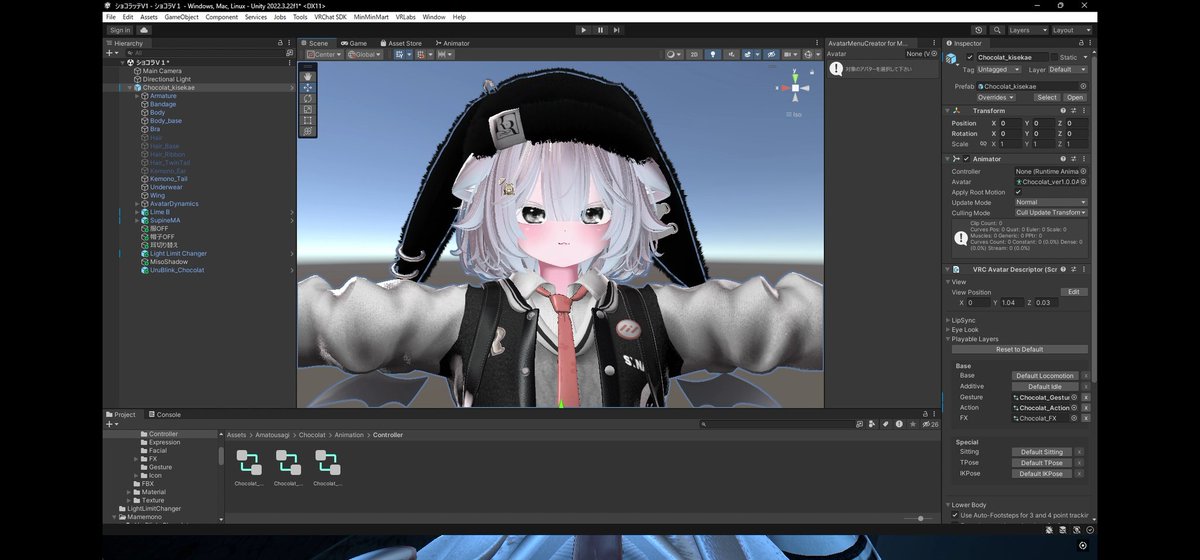1200x560 pixels.
Task: Select the Rotate tool in Scene overlay
Action: (x=308, y=98)
